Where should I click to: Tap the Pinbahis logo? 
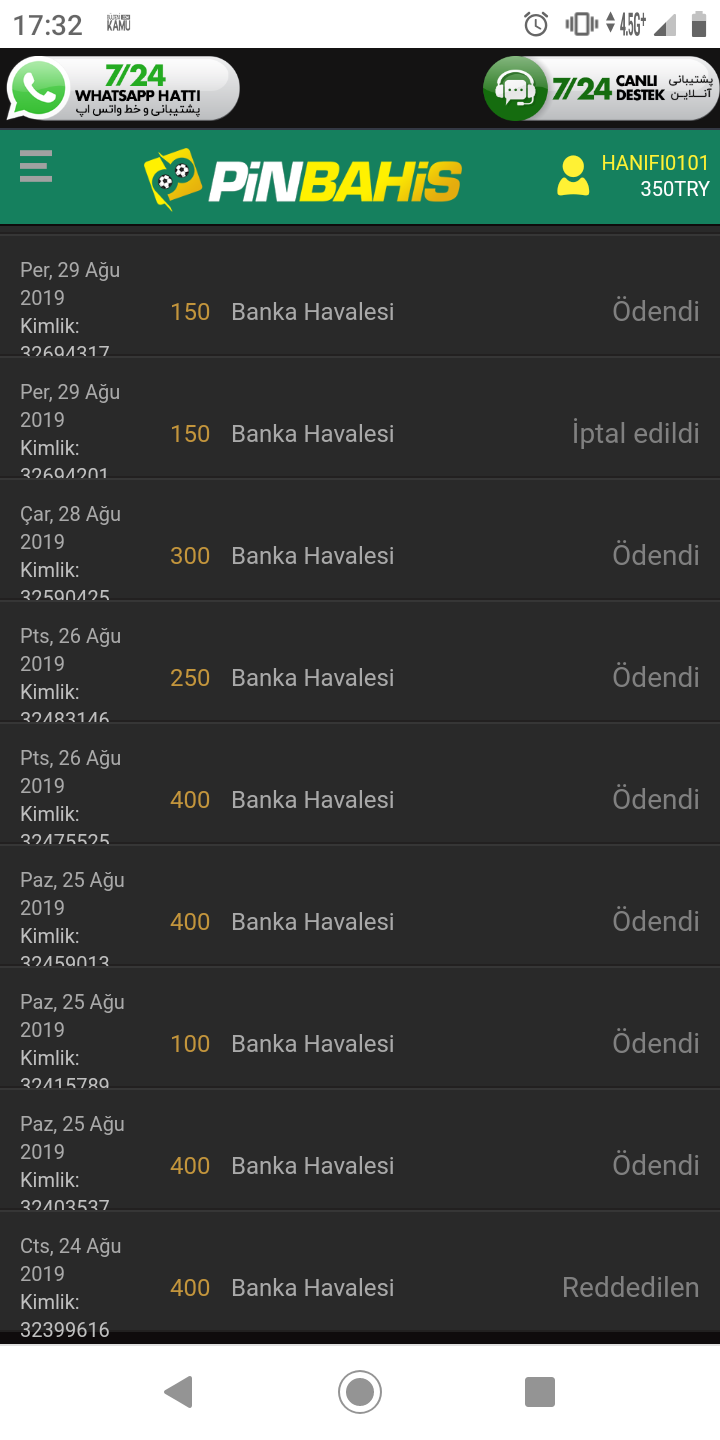(302, 179)
